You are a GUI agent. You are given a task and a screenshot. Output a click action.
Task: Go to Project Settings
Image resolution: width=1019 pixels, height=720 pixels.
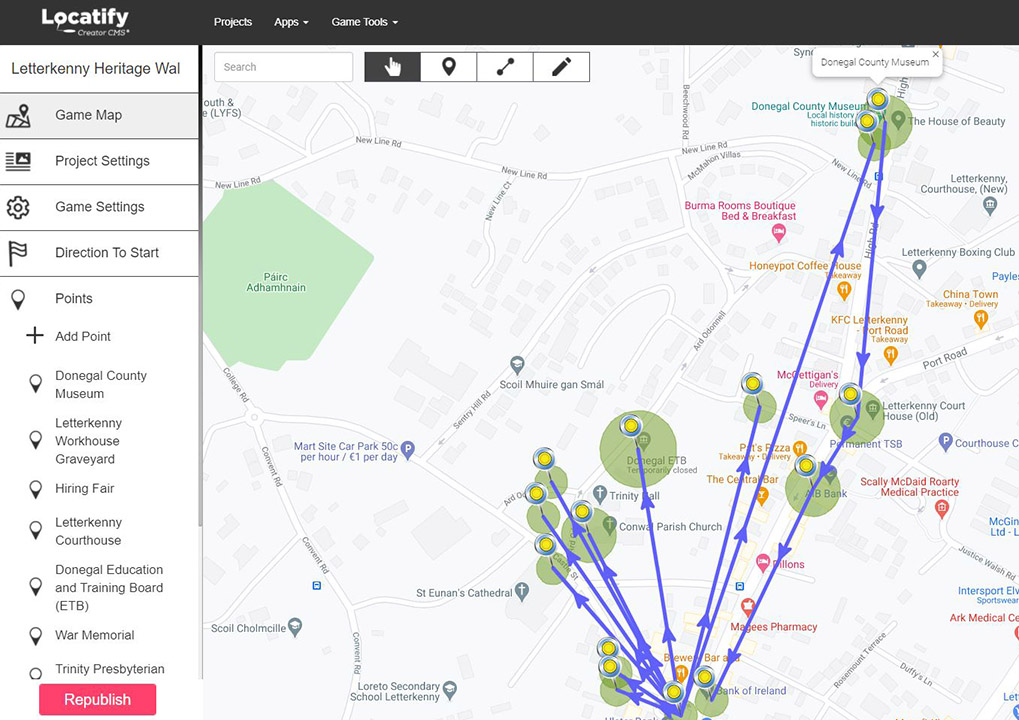(x=99, y=161)
